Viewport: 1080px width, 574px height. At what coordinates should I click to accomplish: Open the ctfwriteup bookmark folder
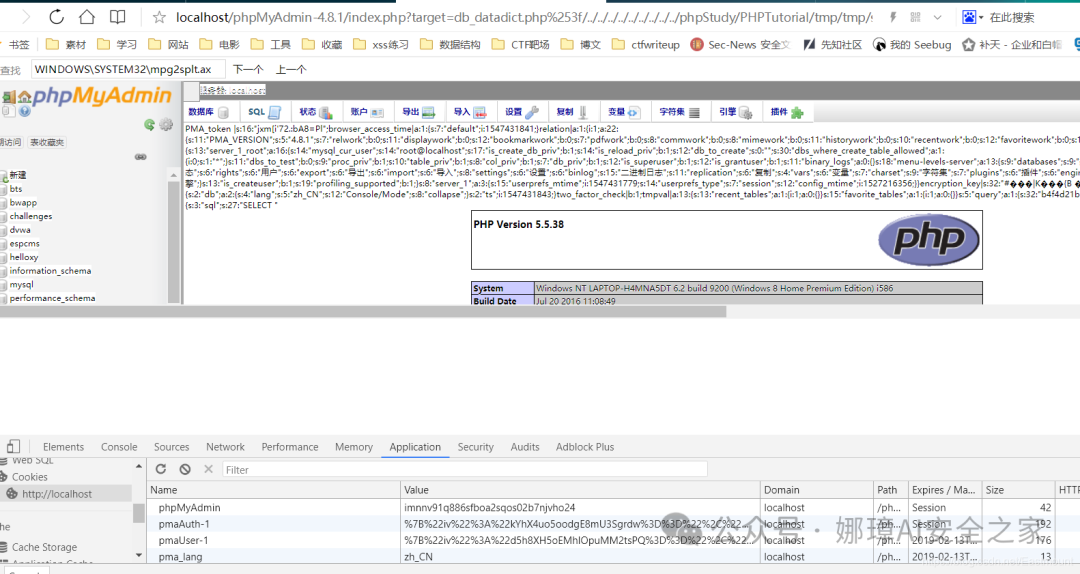(x=645, y=45)
